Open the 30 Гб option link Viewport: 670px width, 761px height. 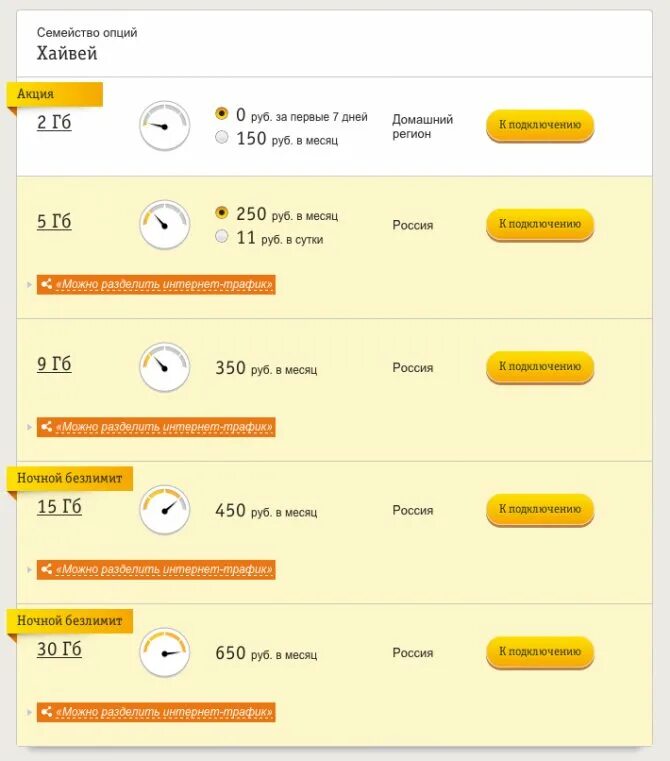pyautogui.click(x=59, y=649)
